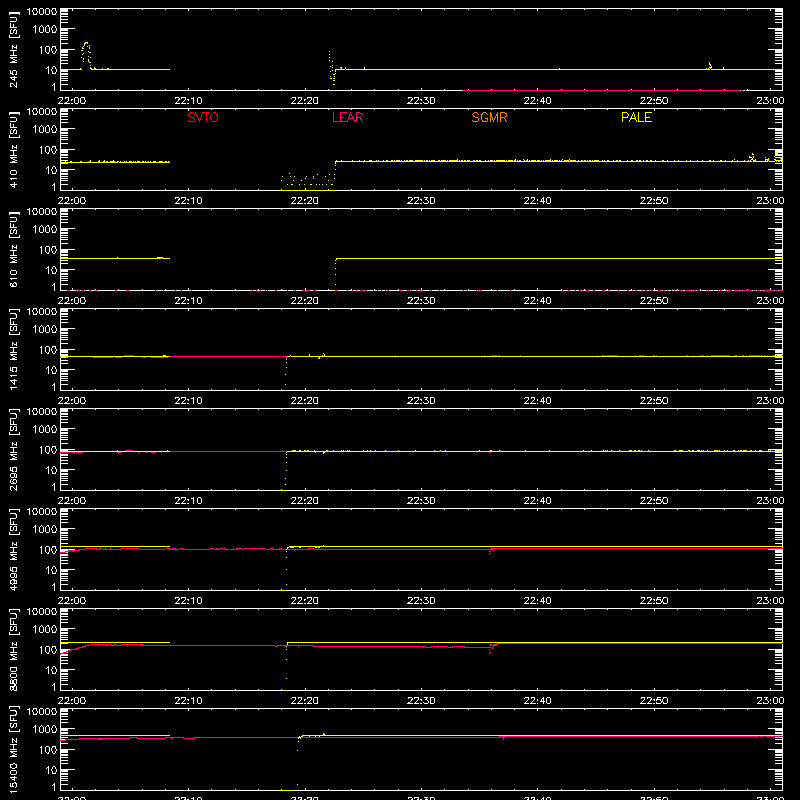Viewport: 800px width, 800px height.
Task: Click the 10000 flux tick of the 245 MHz plot
Action: [42, 12]
